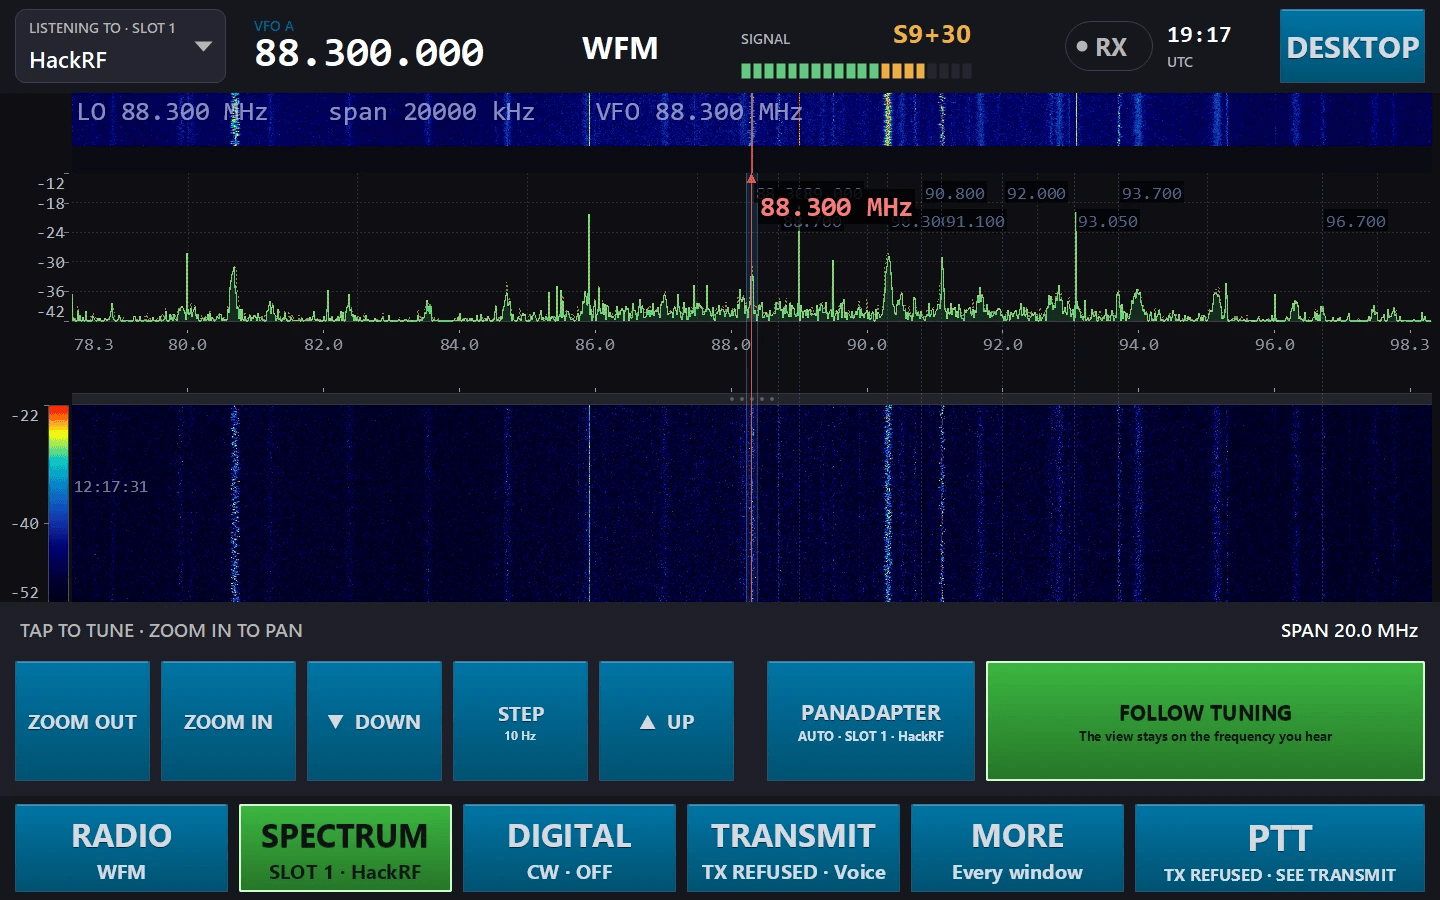Toggle FOLLOW TUNING mode
This screenshot has height=900, width=1440.
[x=1205, y=721]
